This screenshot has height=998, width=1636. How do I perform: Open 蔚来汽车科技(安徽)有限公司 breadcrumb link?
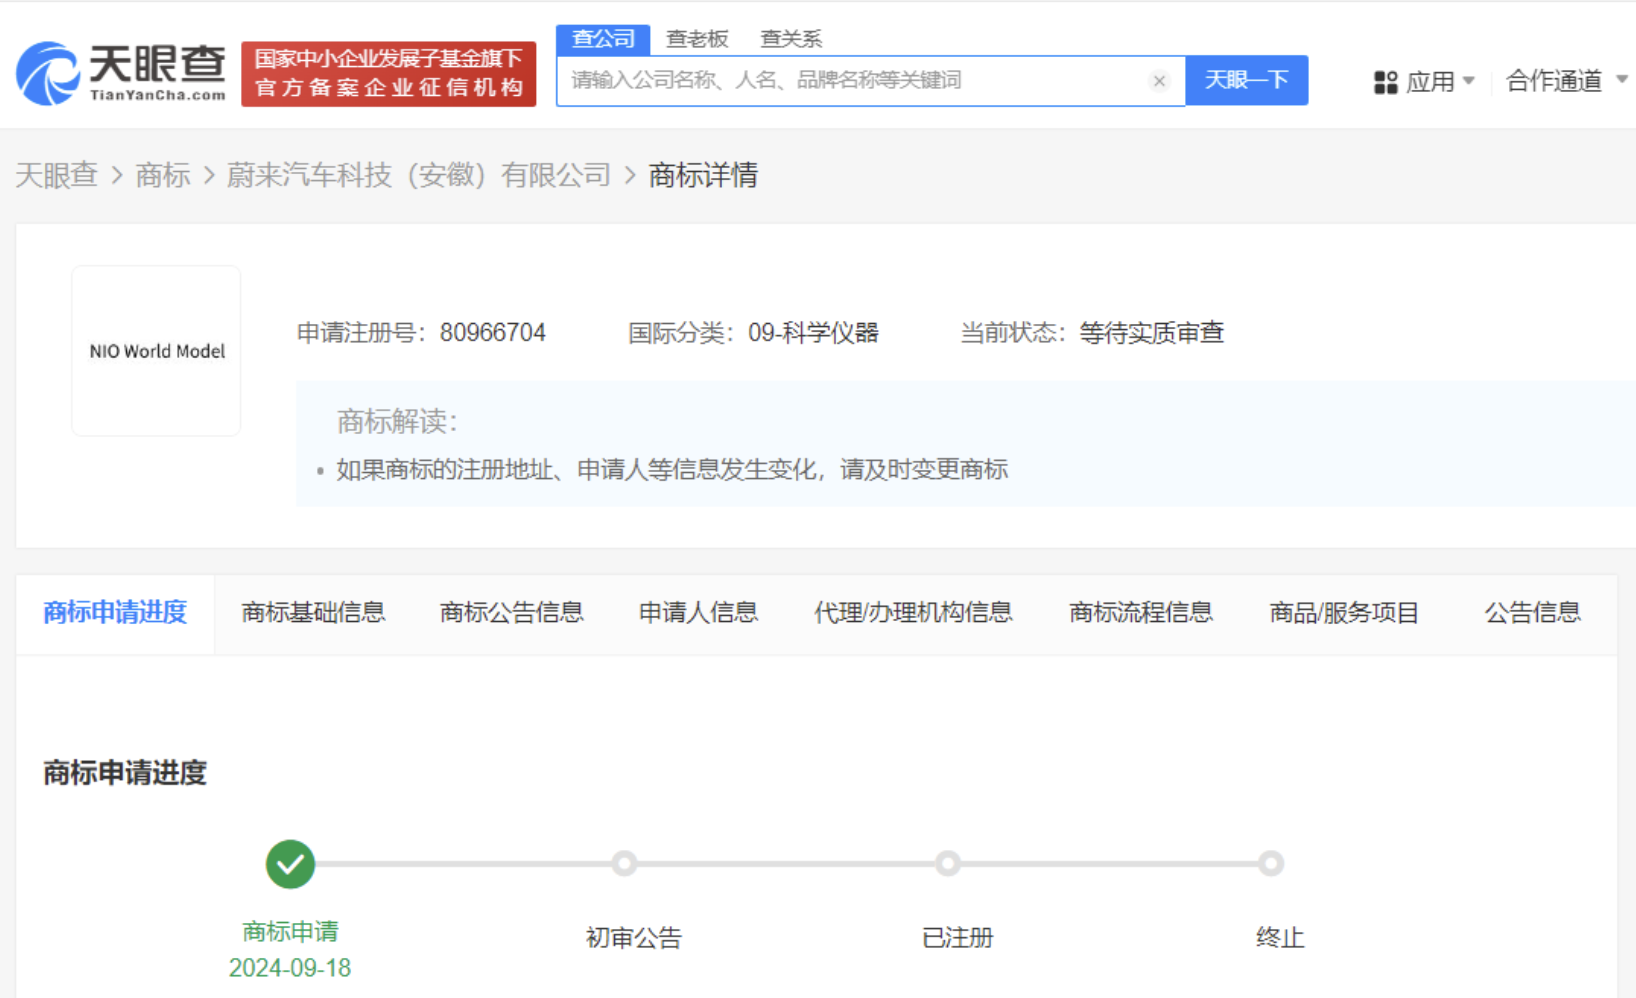coord(418,175)
